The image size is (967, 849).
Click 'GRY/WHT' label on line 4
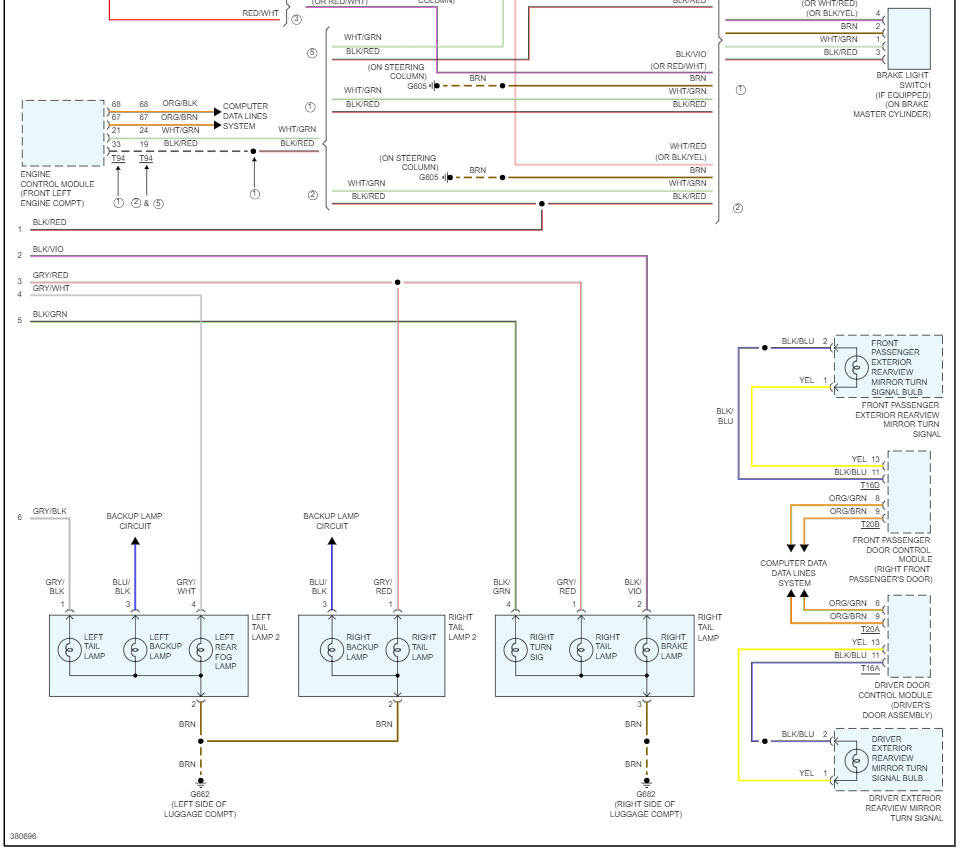(x=51, y=288)
